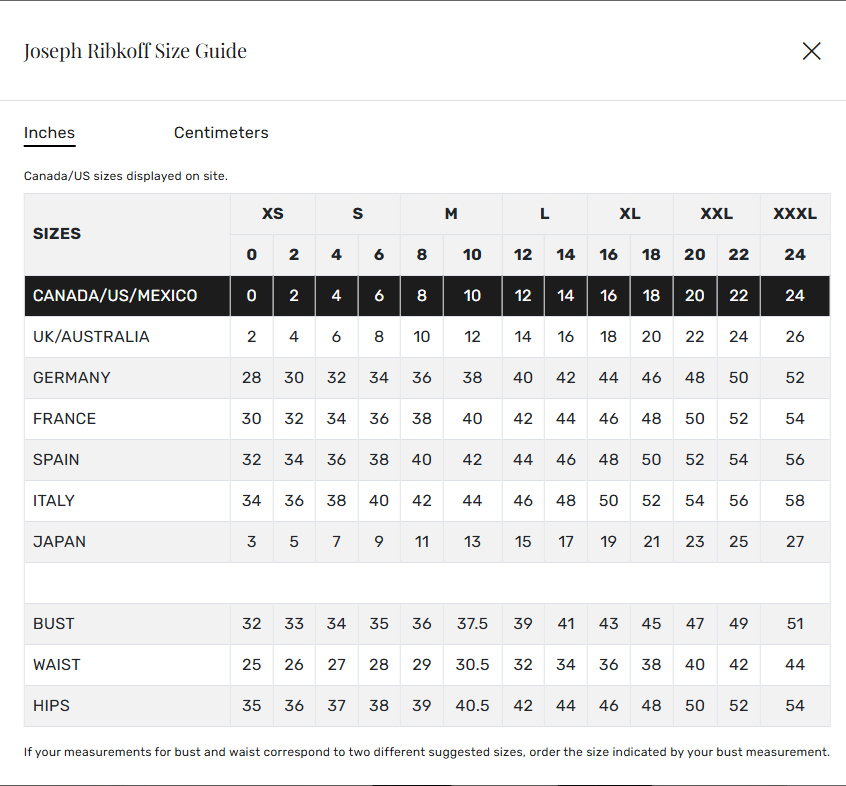Select the SIZES table header cell
This screenshot has height=786, width=846.
click(x=57, y=233)
